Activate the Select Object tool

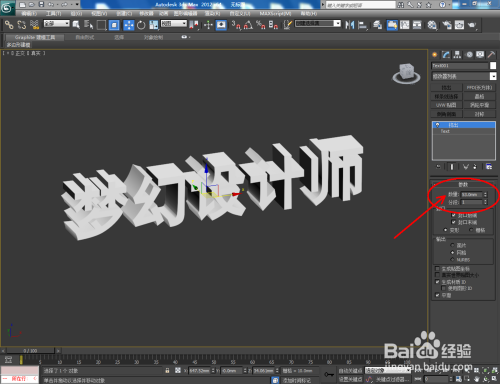click(x=76, y=25)
